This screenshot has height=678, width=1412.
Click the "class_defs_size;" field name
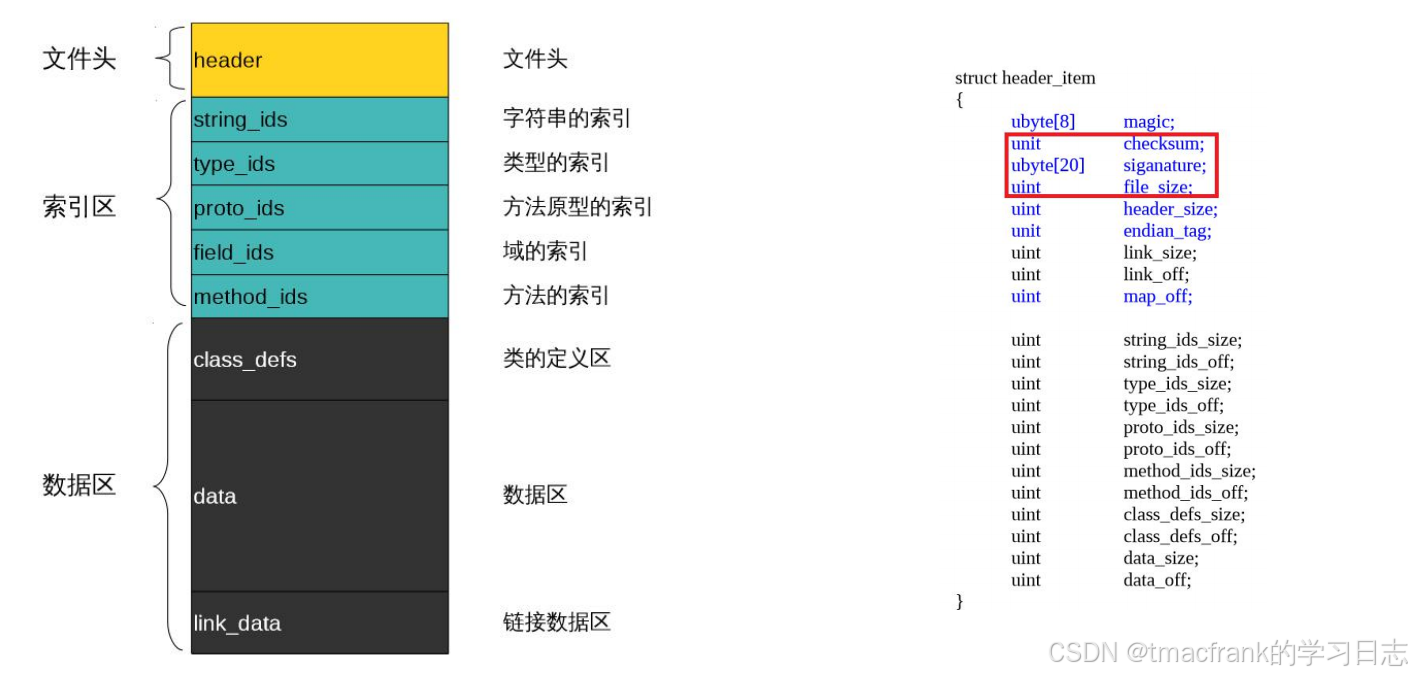click(x=1184, y=515)
